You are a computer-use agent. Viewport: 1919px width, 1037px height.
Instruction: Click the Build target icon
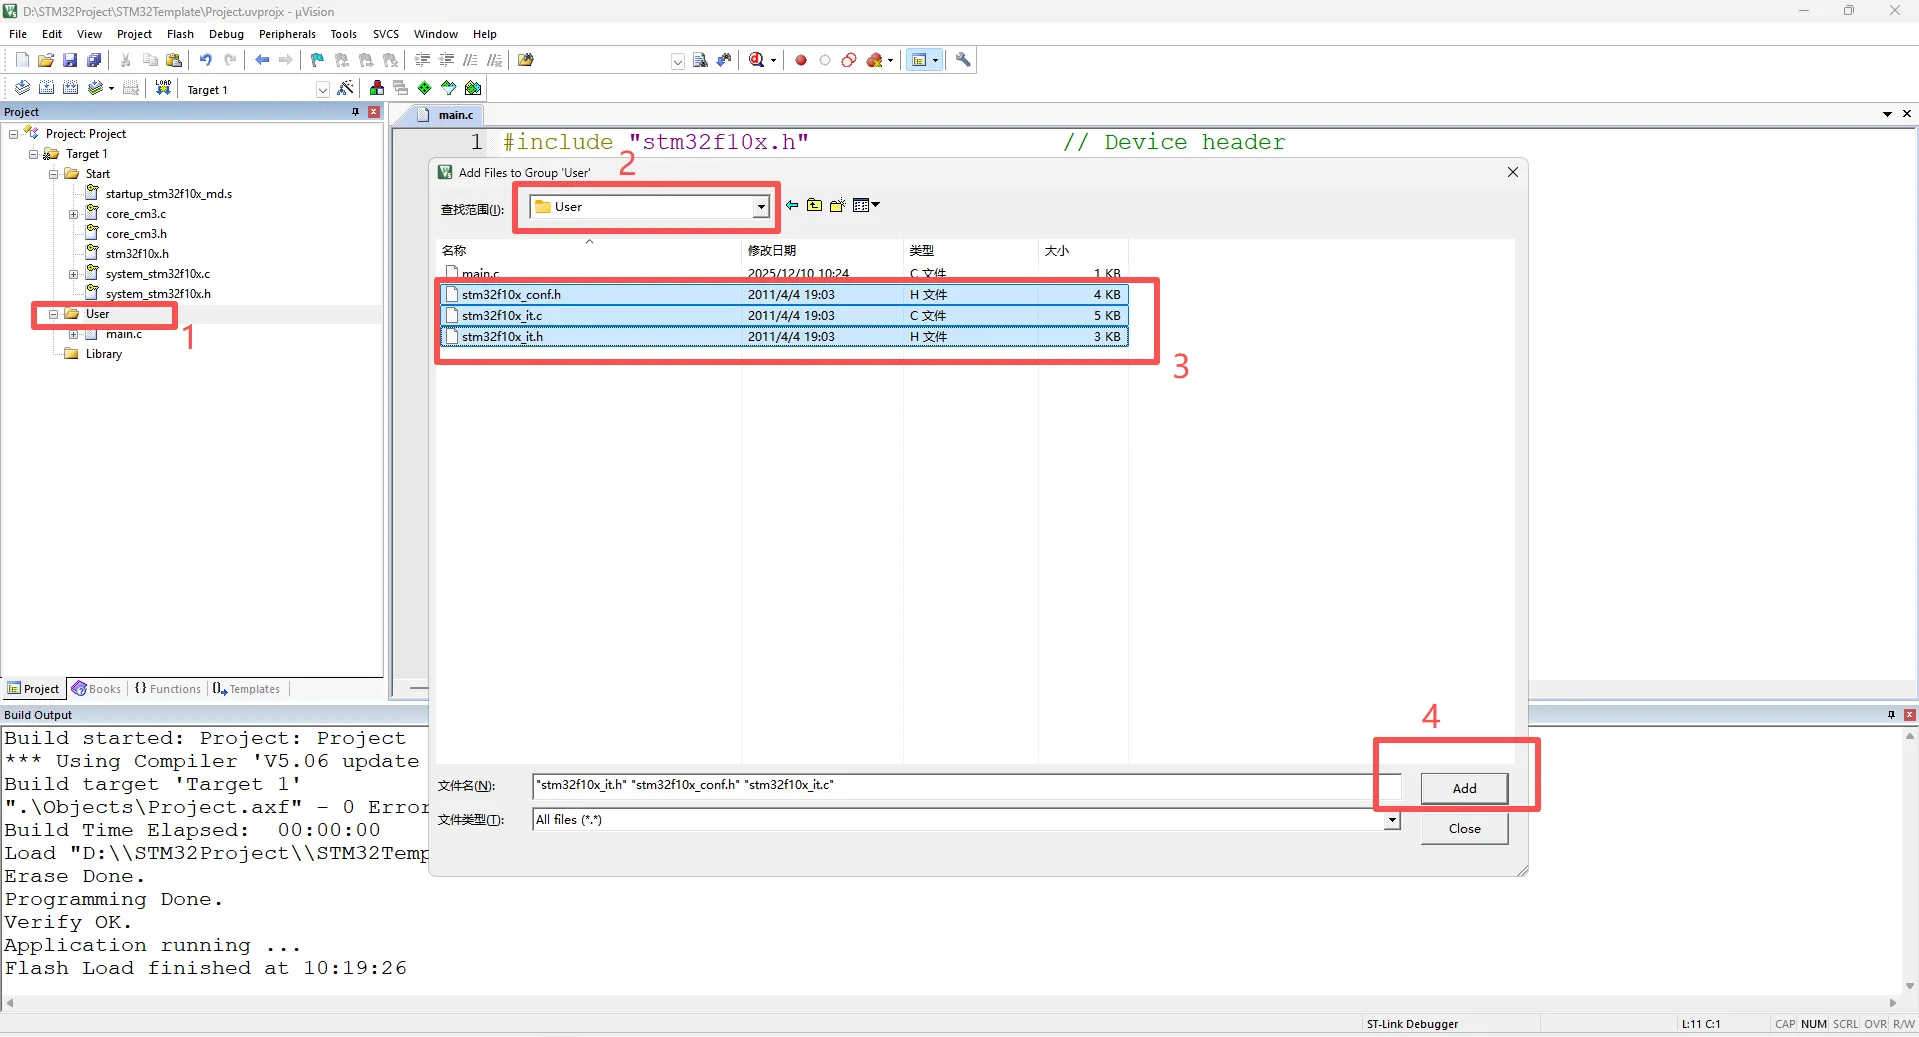coord(46,88)
